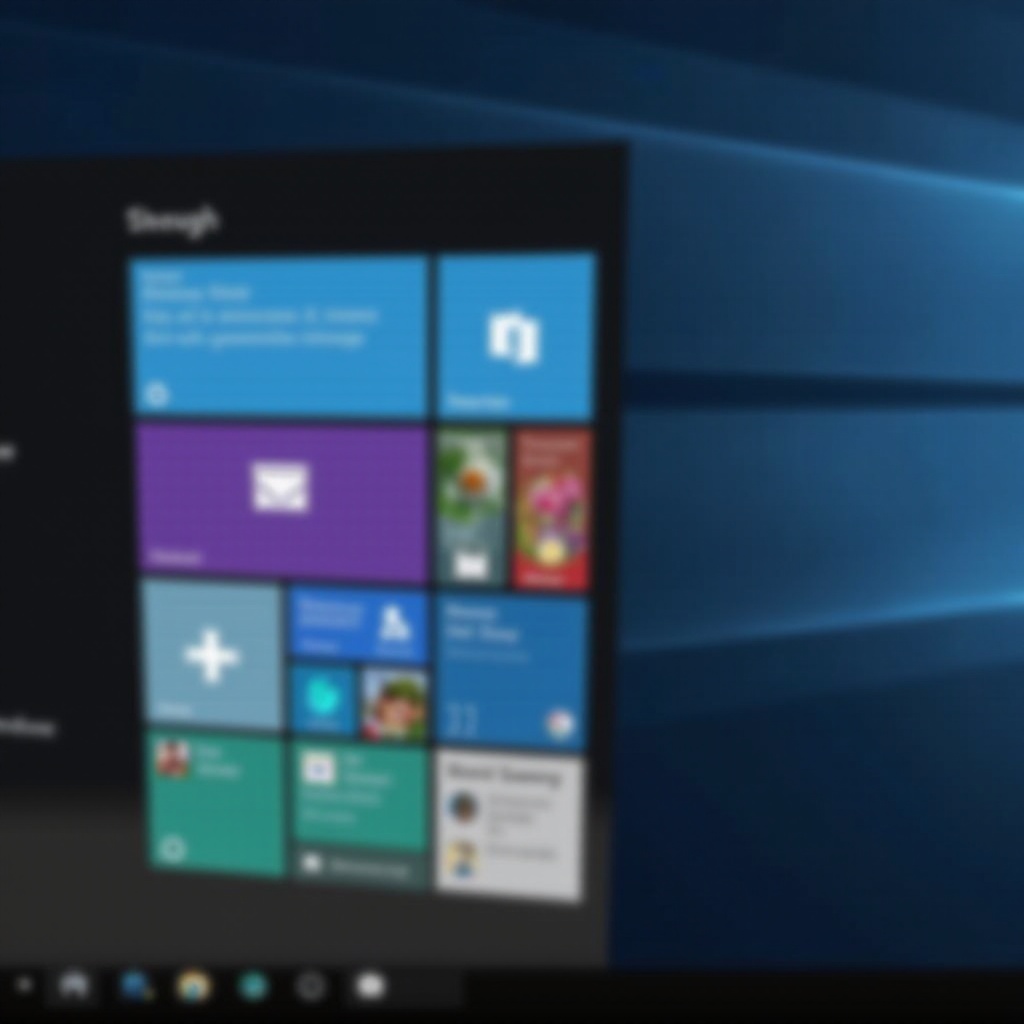Viewport: 1024px width, 1024px height.
Task: Click the blue globe taskbar icon
Action: click(x=137, y=986)
